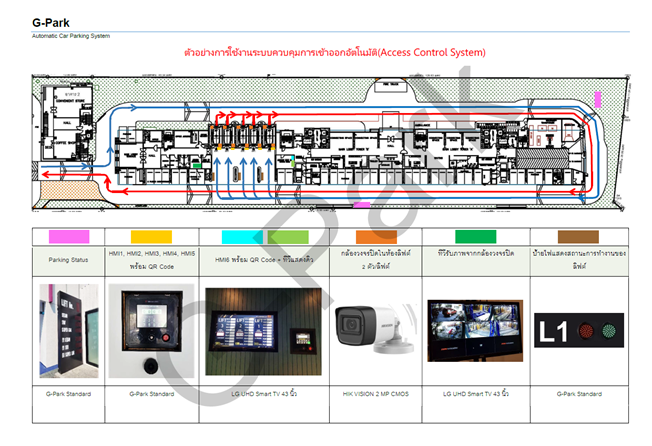Click the pink marker on floor plan right side
This screenshot has height=446, width=652.
click(x=597, y=100)
